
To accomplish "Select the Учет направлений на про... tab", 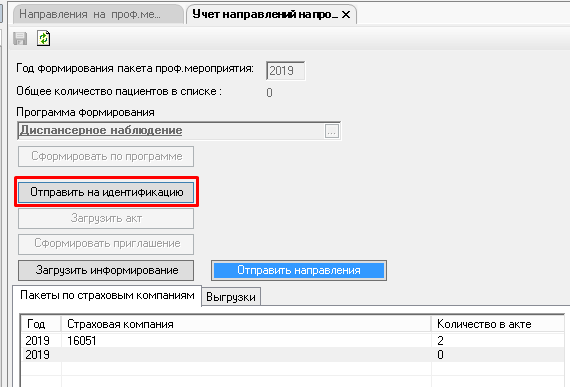I will tap(265, 14).
